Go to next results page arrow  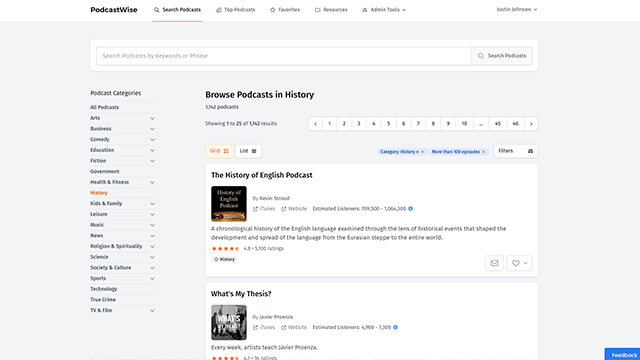click(x=531, y=124)
